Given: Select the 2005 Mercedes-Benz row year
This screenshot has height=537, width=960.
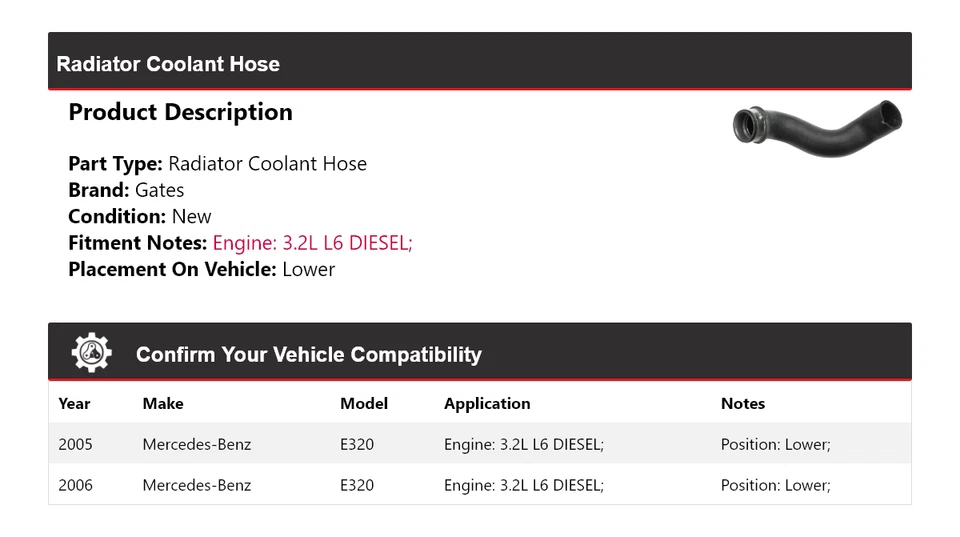Looking at the screenshot, I should click(75, 444).
